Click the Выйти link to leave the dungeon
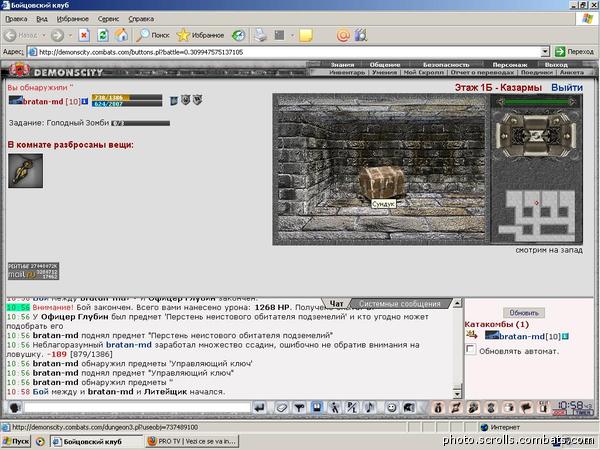 point(567,88)
